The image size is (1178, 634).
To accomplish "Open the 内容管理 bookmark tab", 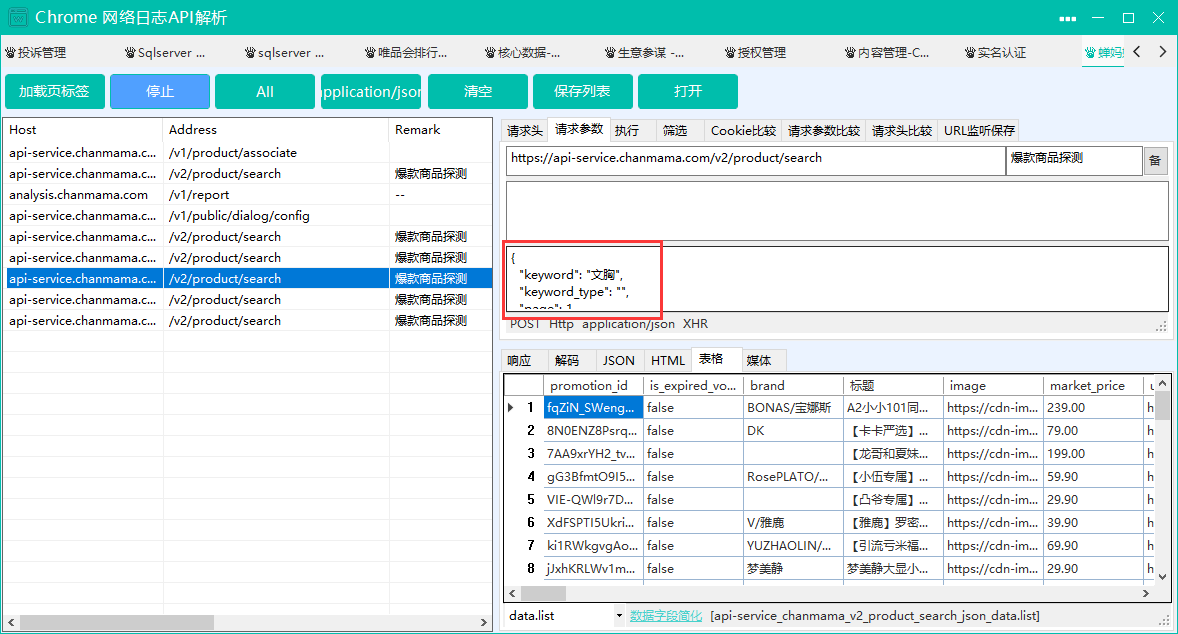I will tap(887, 53).
